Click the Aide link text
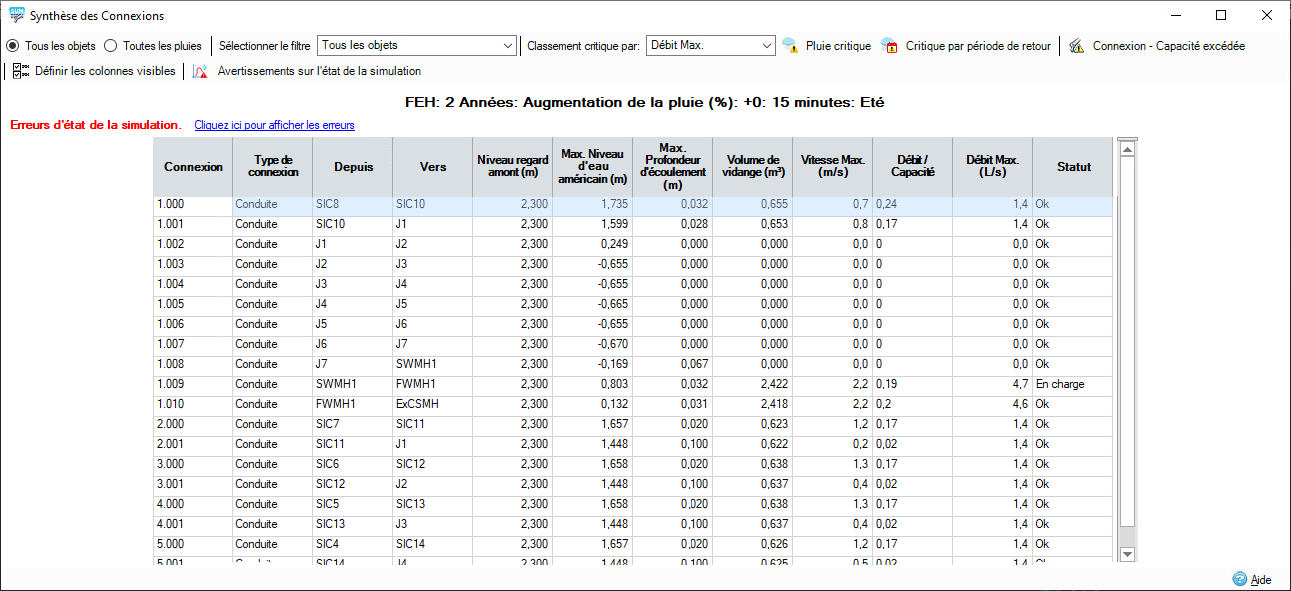Viewport: 1291px width, 591px height. coord(1261,579)
